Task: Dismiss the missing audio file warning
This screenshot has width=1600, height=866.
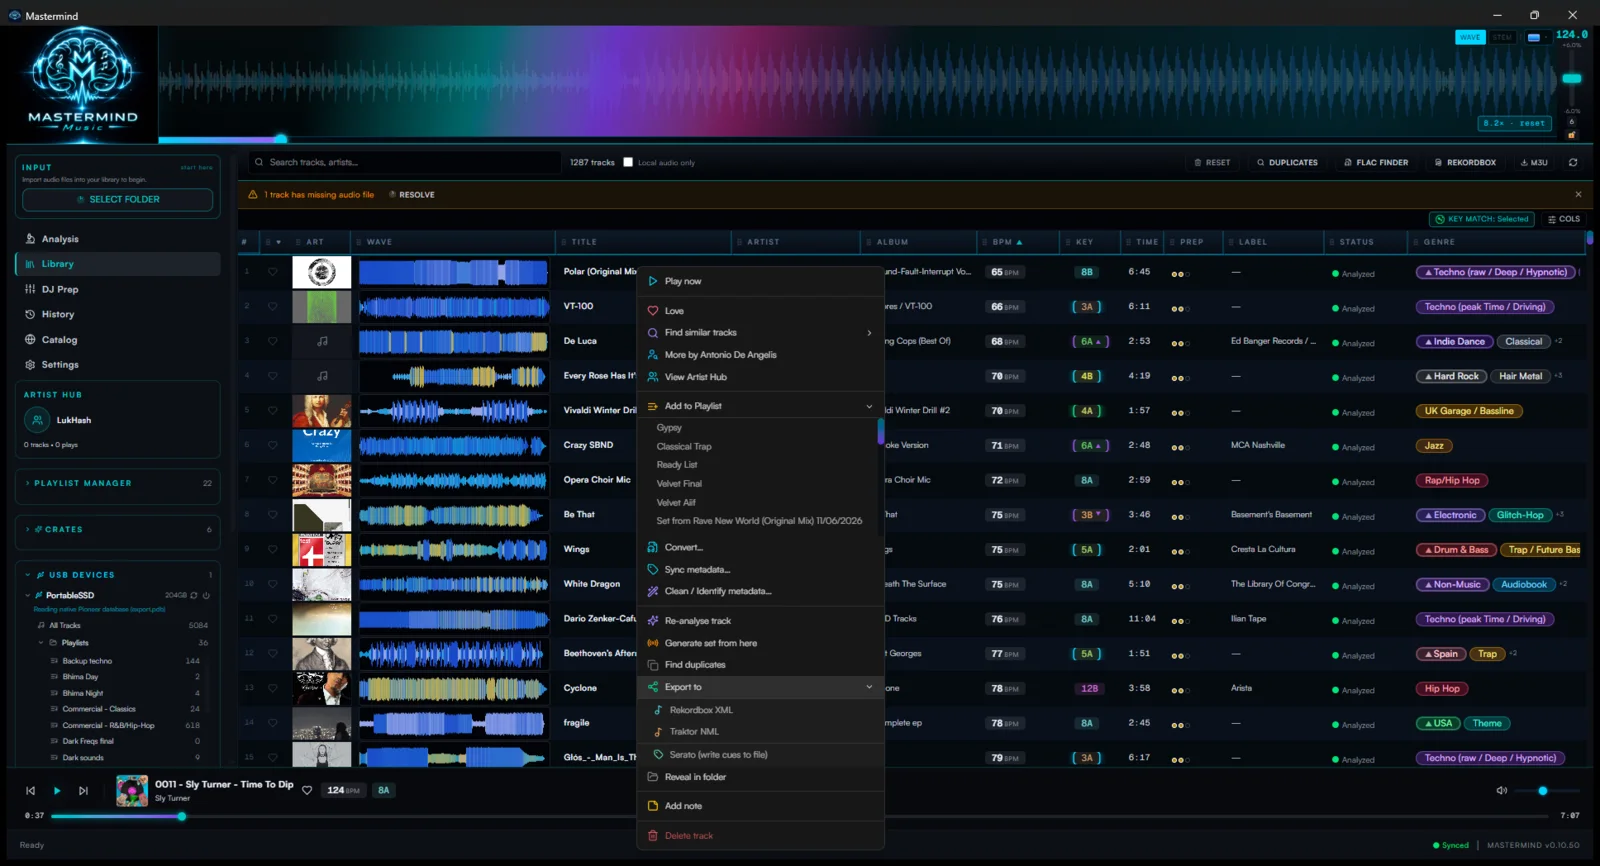Action: (1578, 194)
